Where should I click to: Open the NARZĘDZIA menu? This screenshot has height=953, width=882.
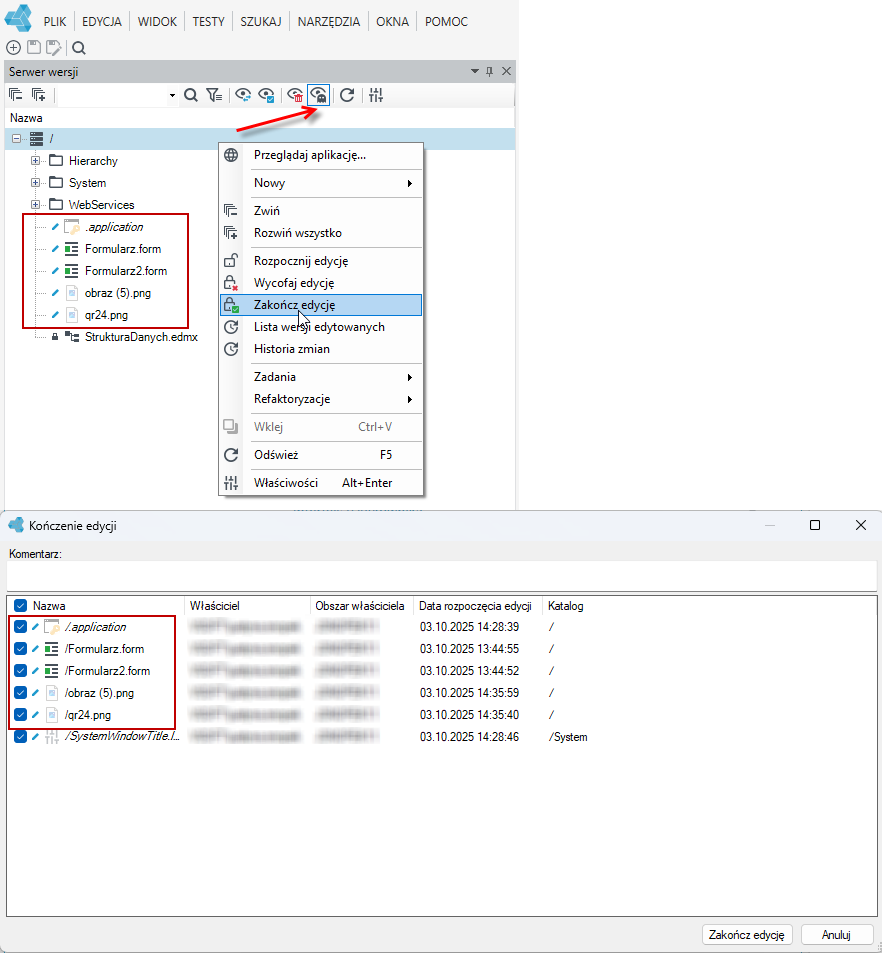click(329, 22)
